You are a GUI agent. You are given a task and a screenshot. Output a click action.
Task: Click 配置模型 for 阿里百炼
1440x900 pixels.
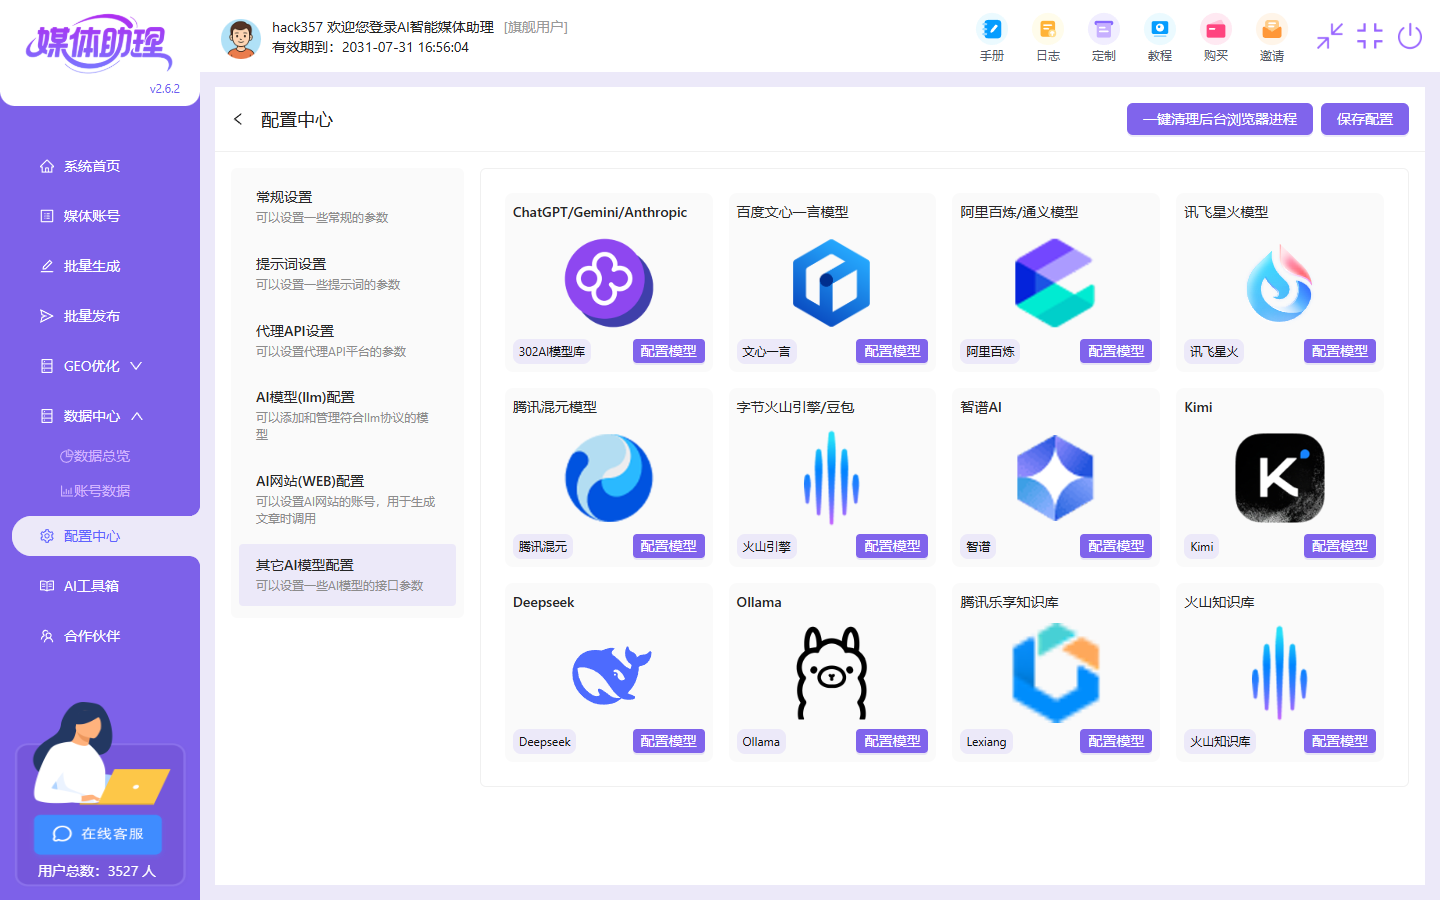pos(1116,351)
